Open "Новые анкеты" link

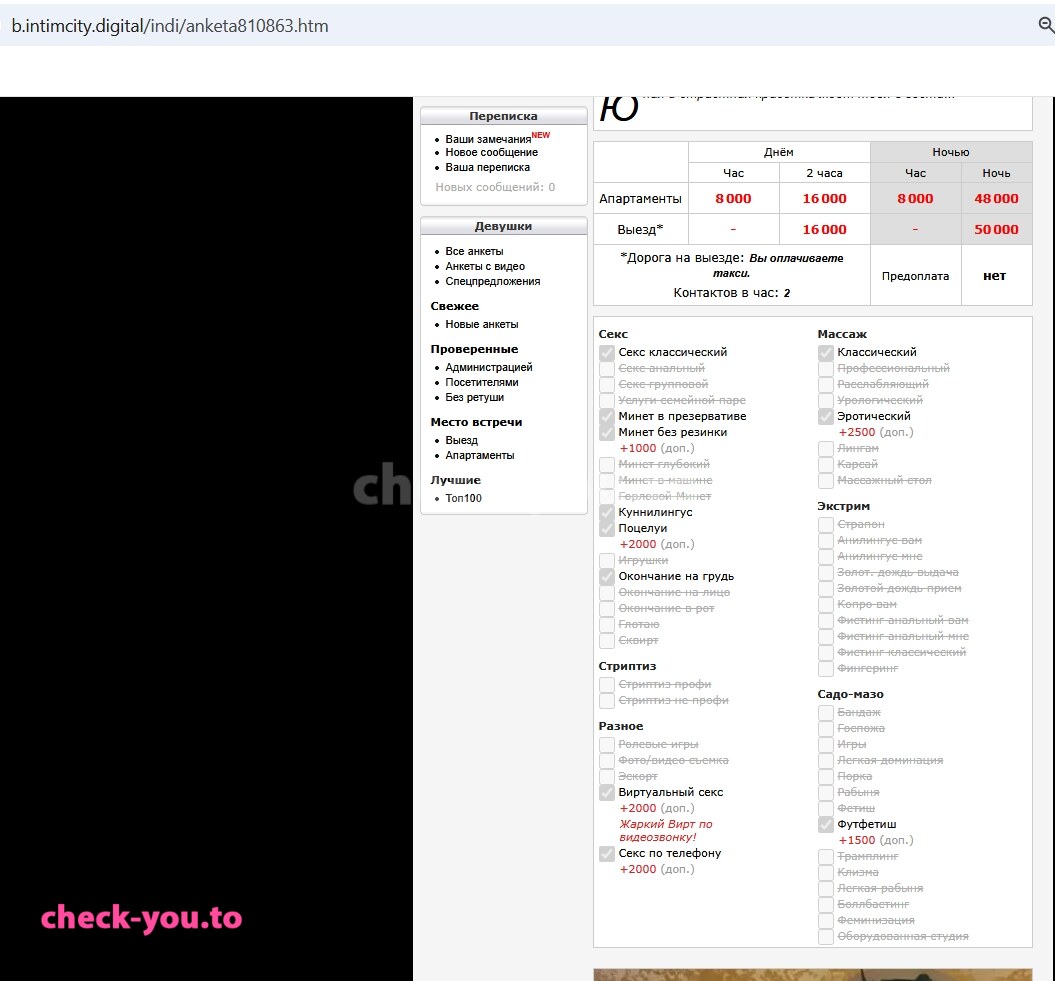(481, 324)
